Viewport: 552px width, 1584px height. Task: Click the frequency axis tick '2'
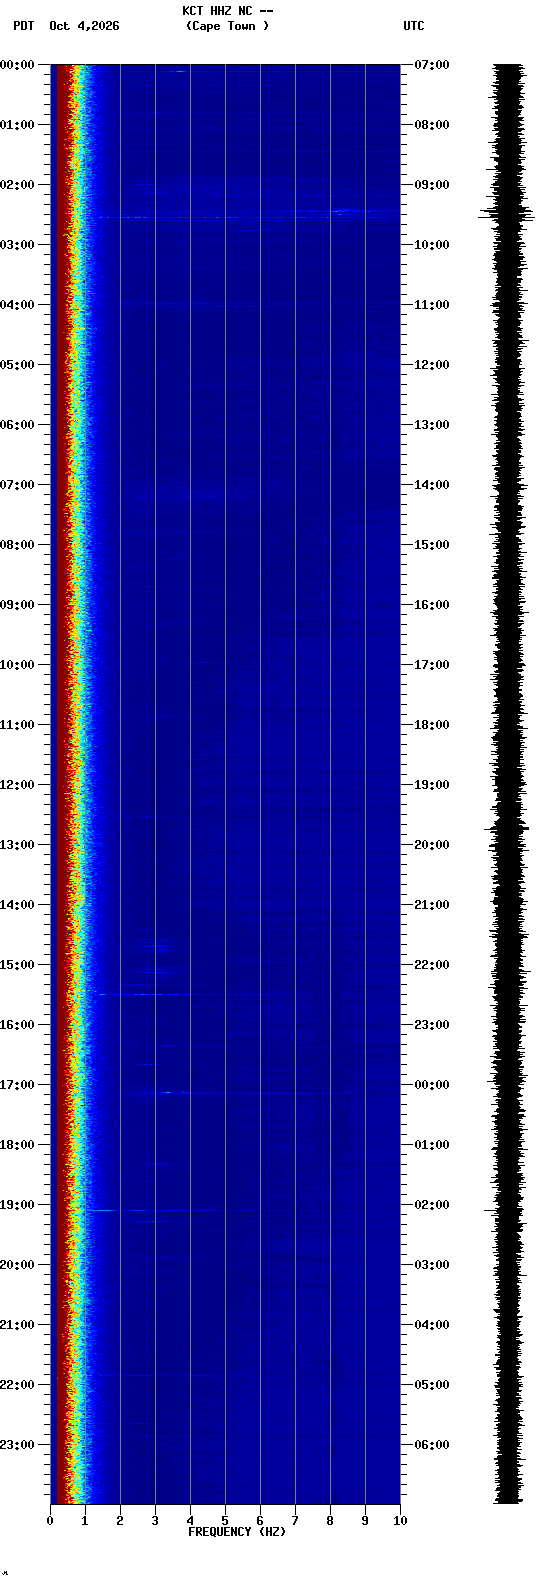click(x=120, y=1521)
